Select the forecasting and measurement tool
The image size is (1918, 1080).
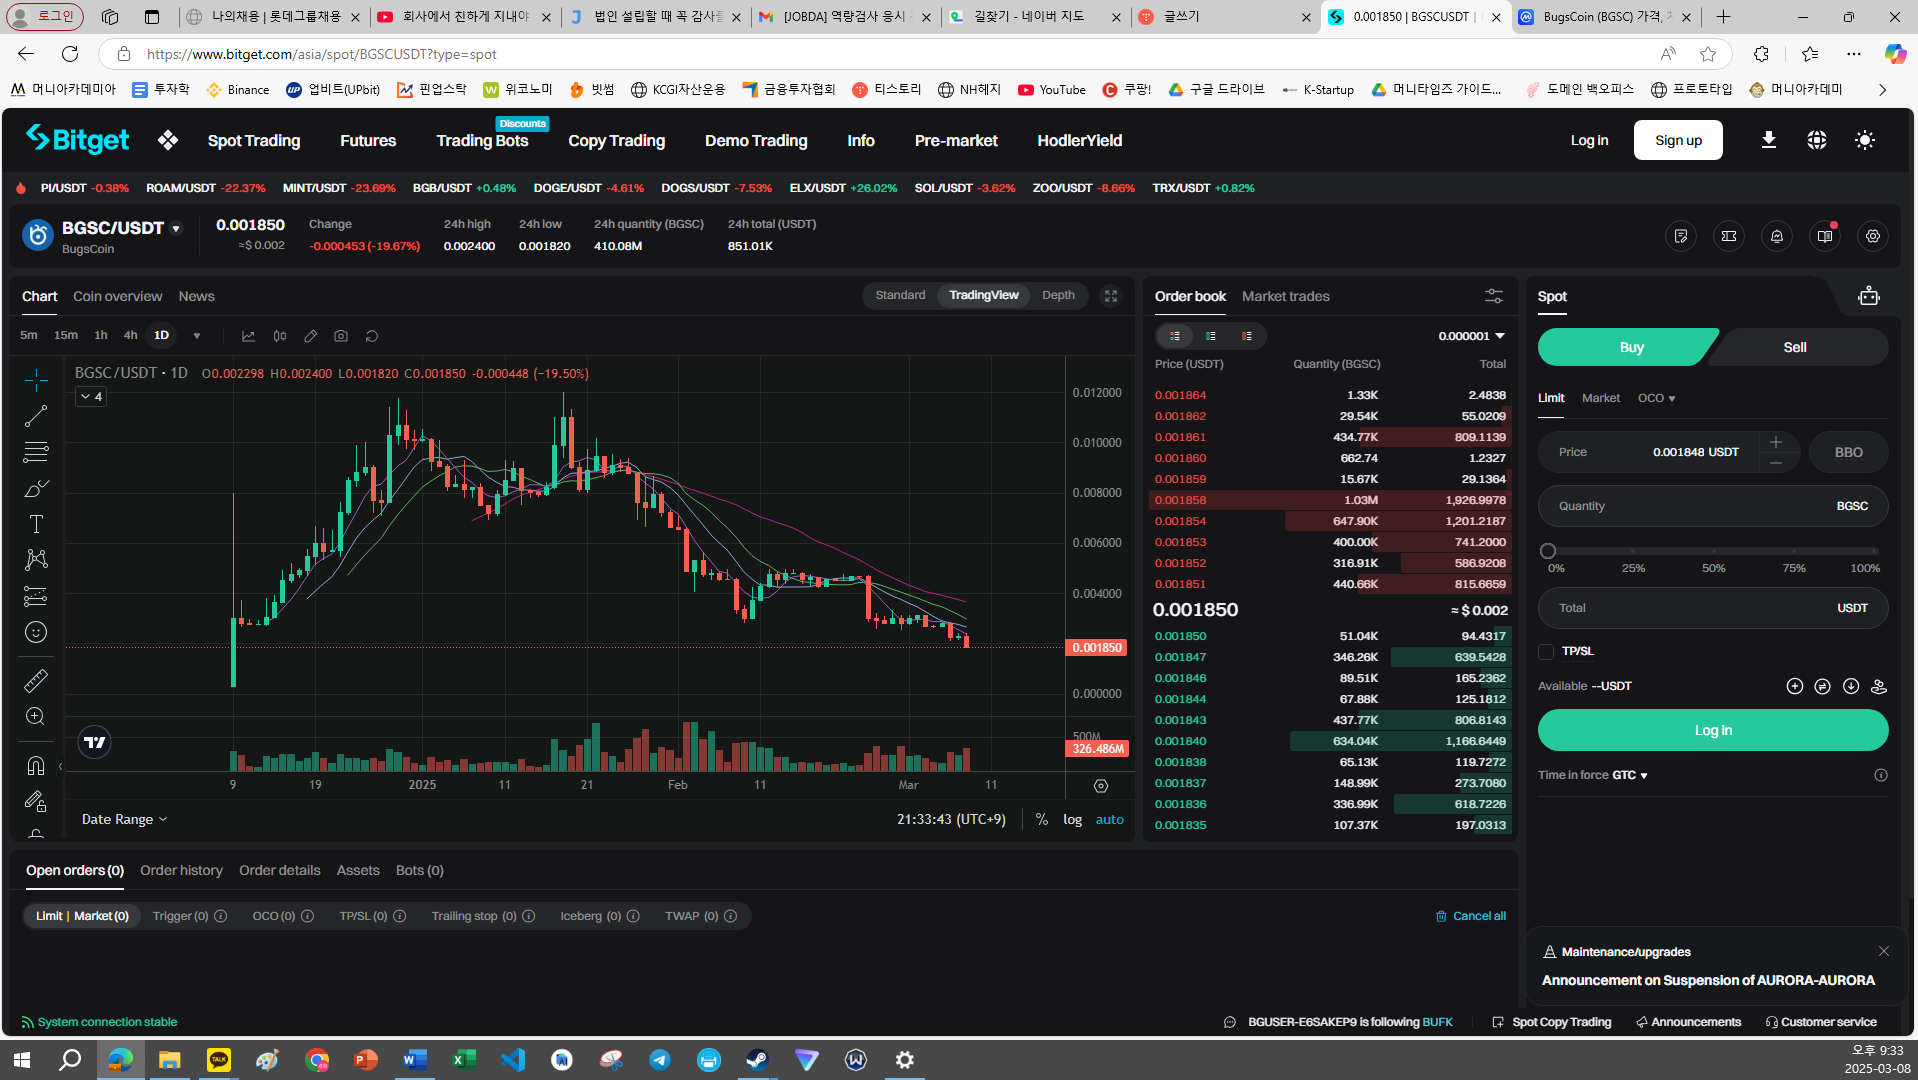pyautogui.click(x=36, y=596)
